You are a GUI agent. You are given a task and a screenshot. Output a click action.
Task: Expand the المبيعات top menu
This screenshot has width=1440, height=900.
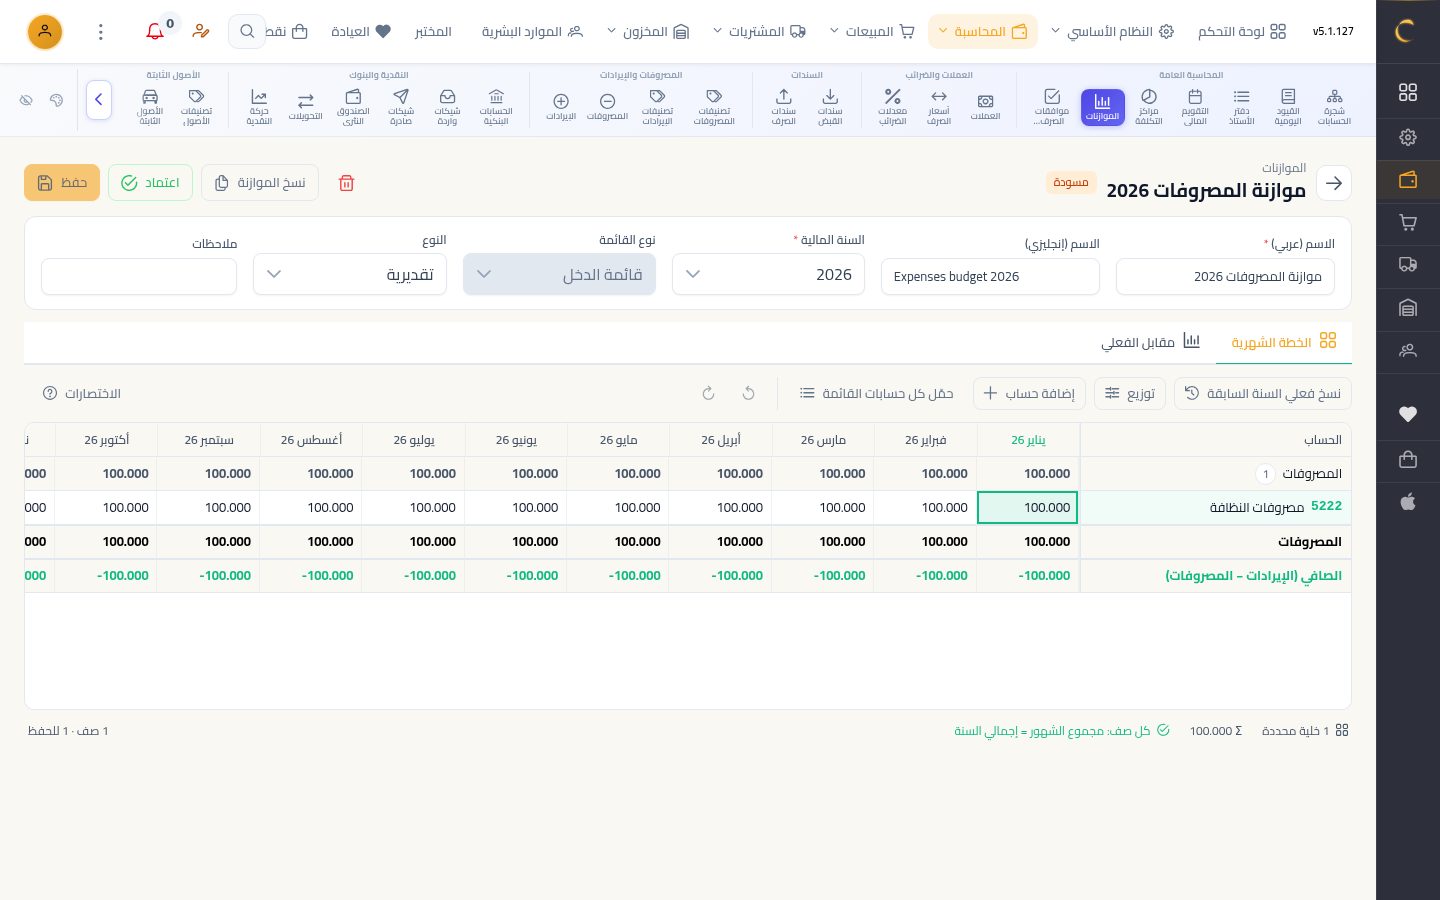point(873,32)
